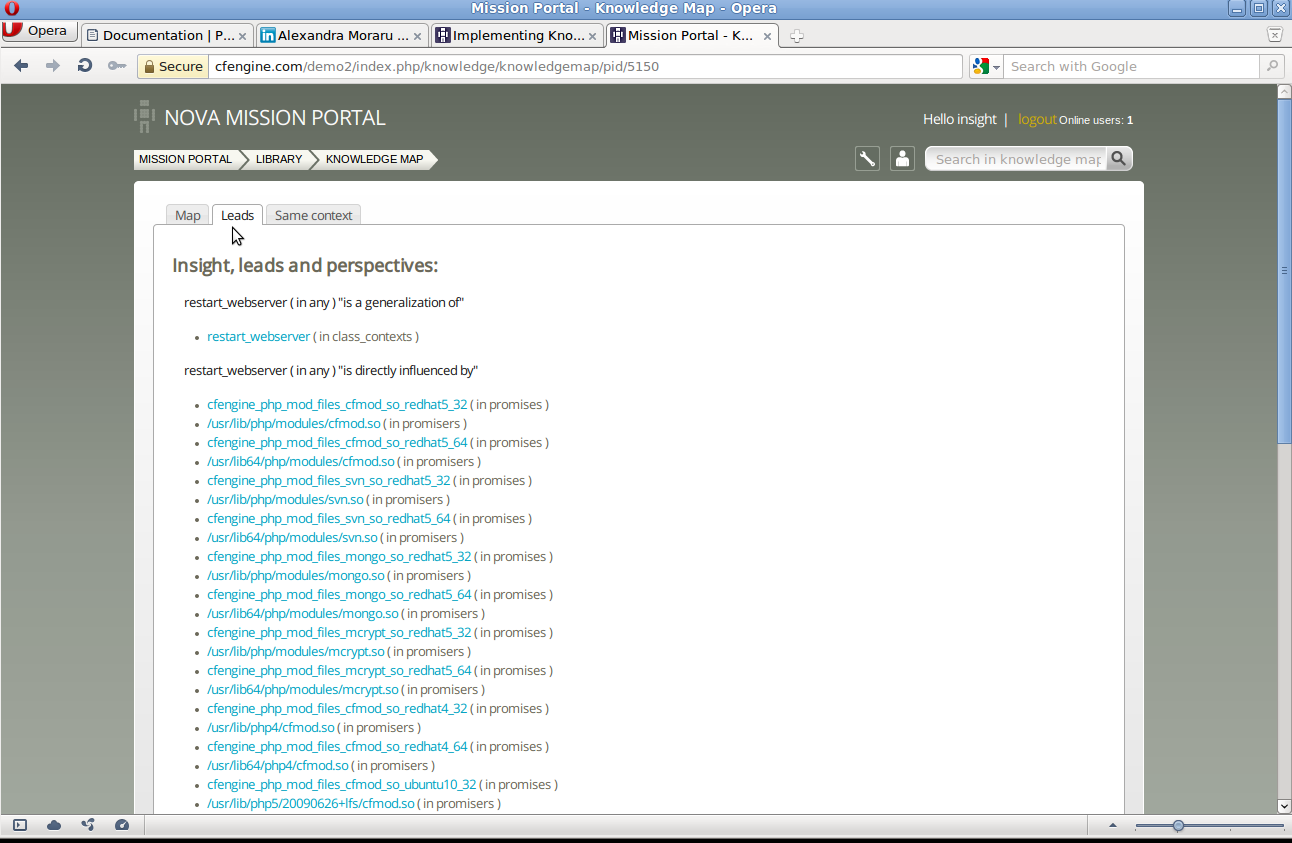This screenshot has height=843, width=1292.
Task: Open /usr/lib/php5/20090626+lfs/cfmod.so link
Action: pos(310,803)
